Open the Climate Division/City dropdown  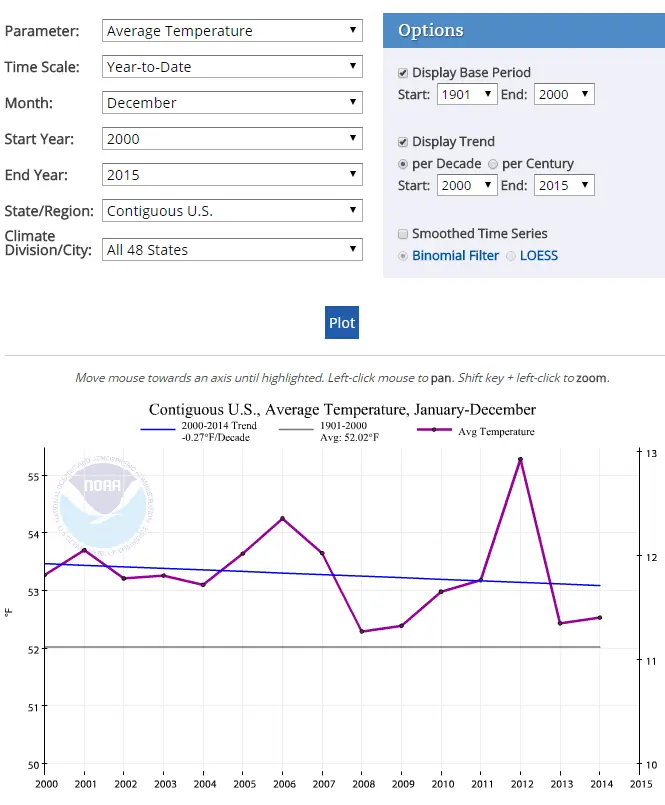[x=232, y=250]
